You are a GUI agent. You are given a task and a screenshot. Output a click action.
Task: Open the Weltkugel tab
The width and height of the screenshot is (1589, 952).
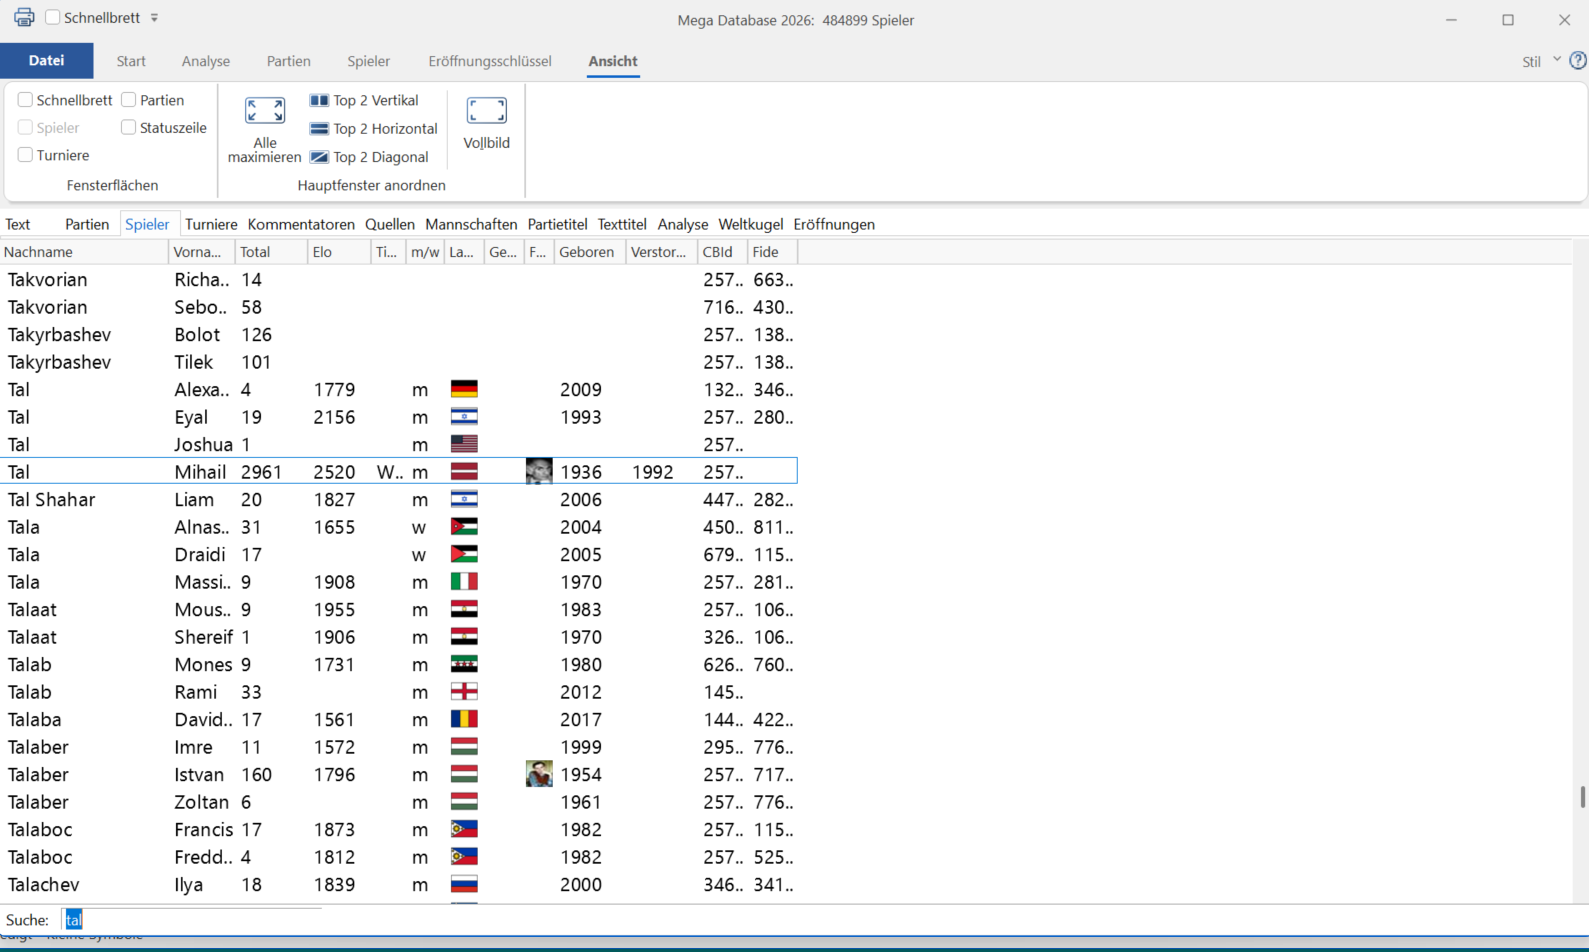(751, 224)
